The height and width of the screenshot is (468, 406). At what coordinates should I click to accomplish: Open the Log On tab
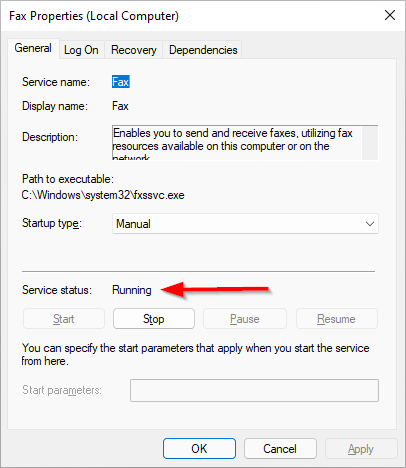[81, 50]
